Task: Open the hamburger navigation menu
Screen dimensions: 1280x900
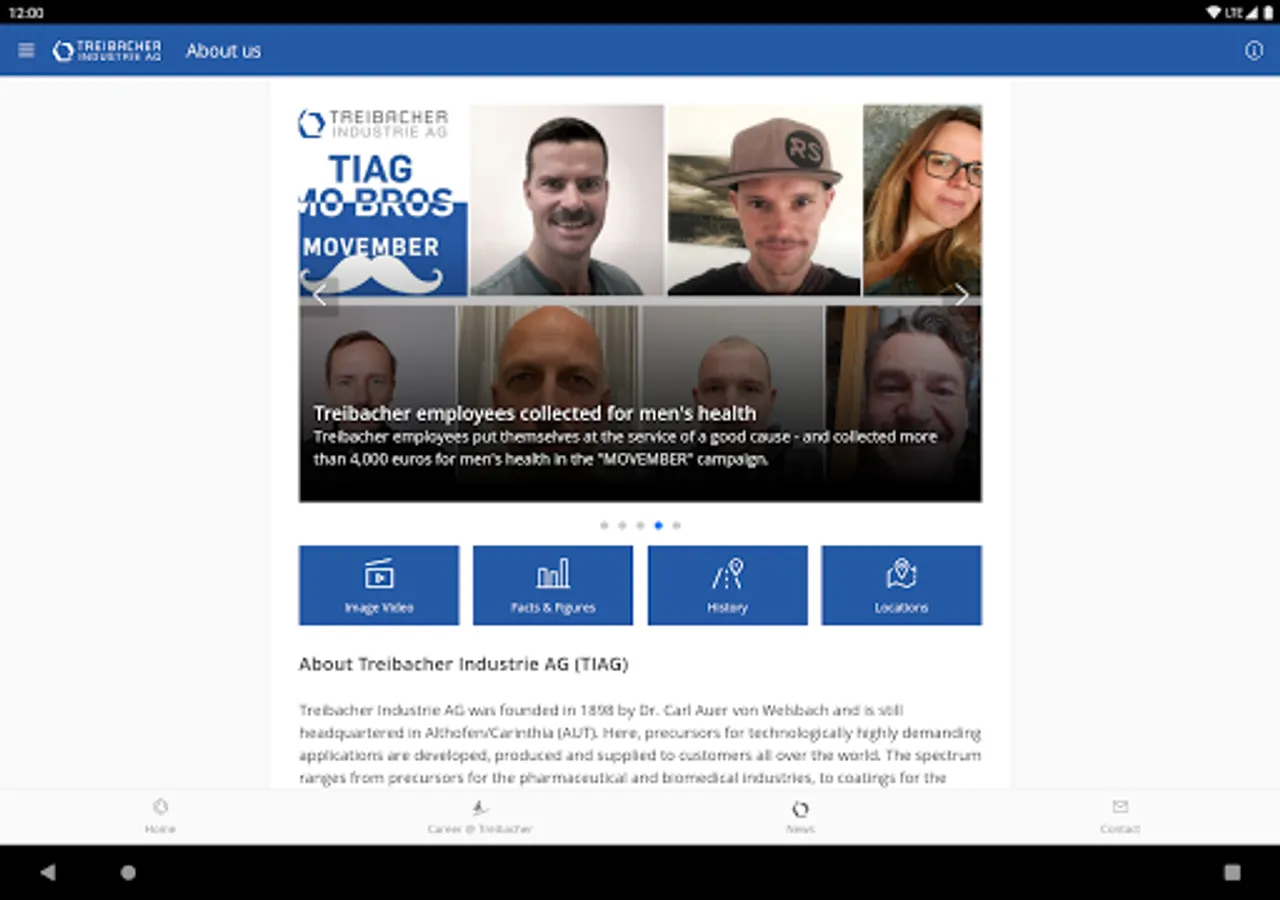Action: (26, 50)
